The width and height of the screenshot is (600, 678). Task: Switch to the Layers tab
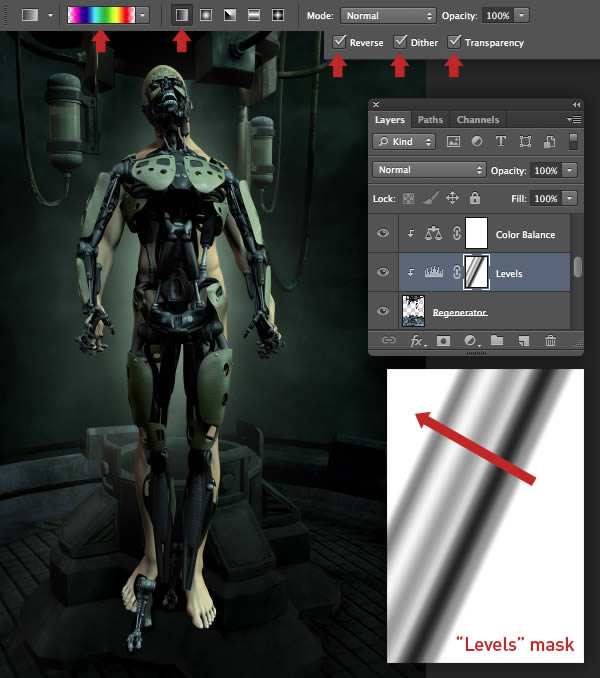point(389,119)
